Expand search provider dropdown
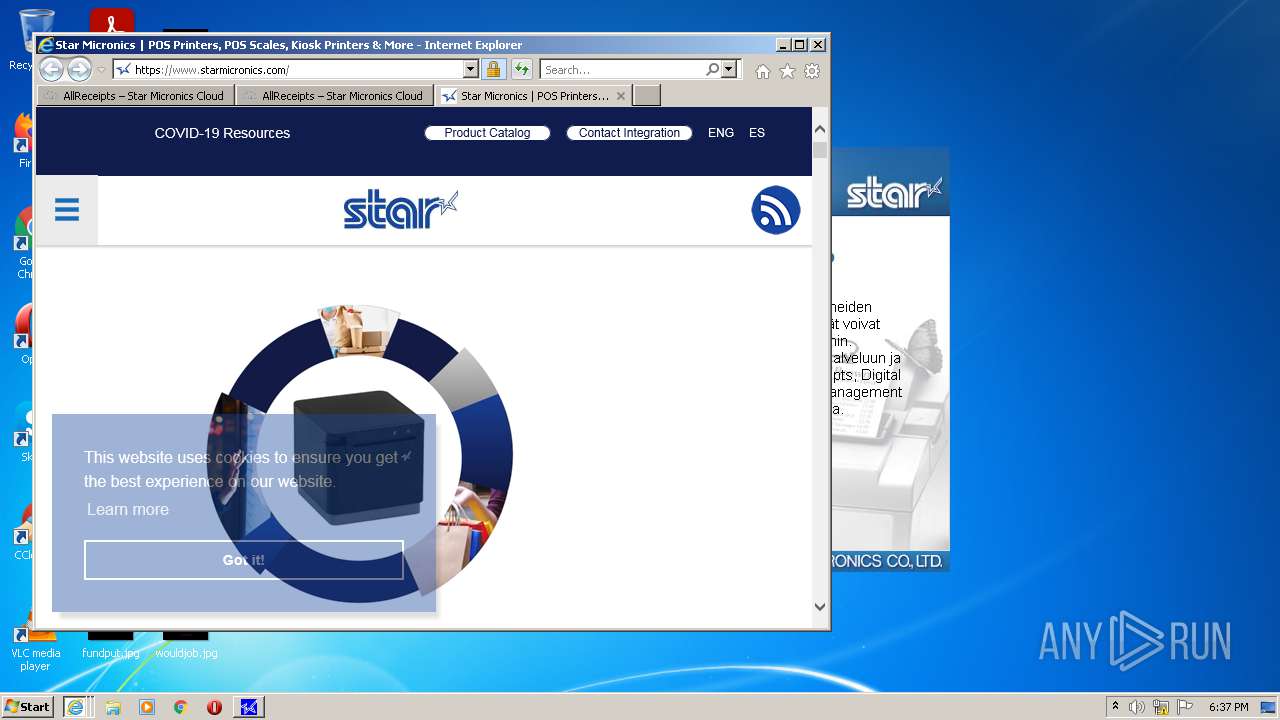The height and width of the screenshot is (720, 1280). click(729, 70)
